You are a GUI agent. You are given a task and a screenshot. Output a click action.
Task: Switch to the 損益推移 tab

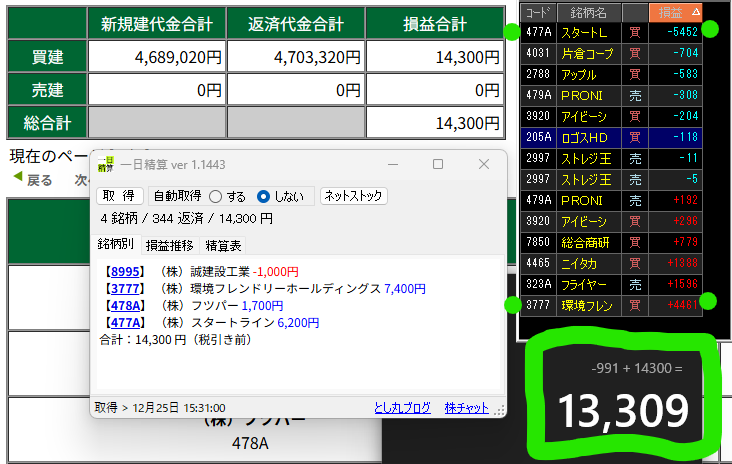[x=170, y=245]
